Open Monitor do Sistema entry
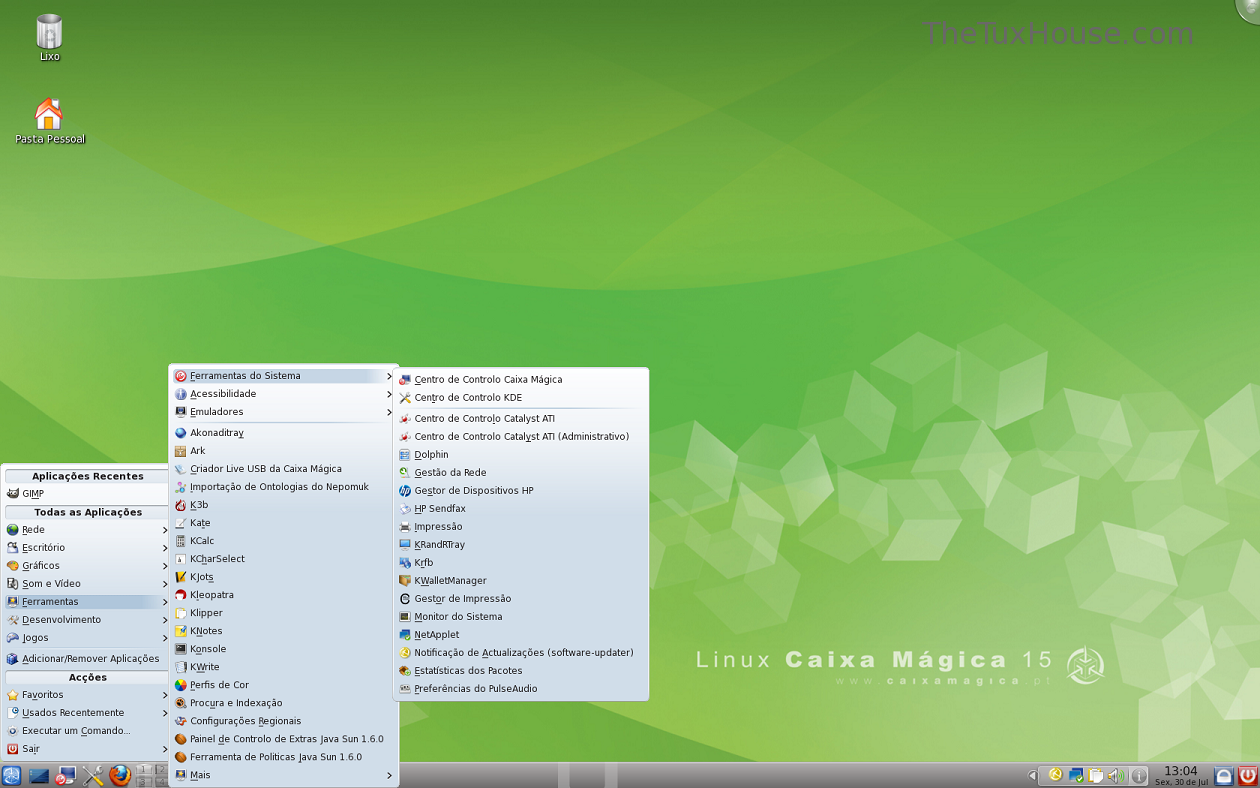 458,617
